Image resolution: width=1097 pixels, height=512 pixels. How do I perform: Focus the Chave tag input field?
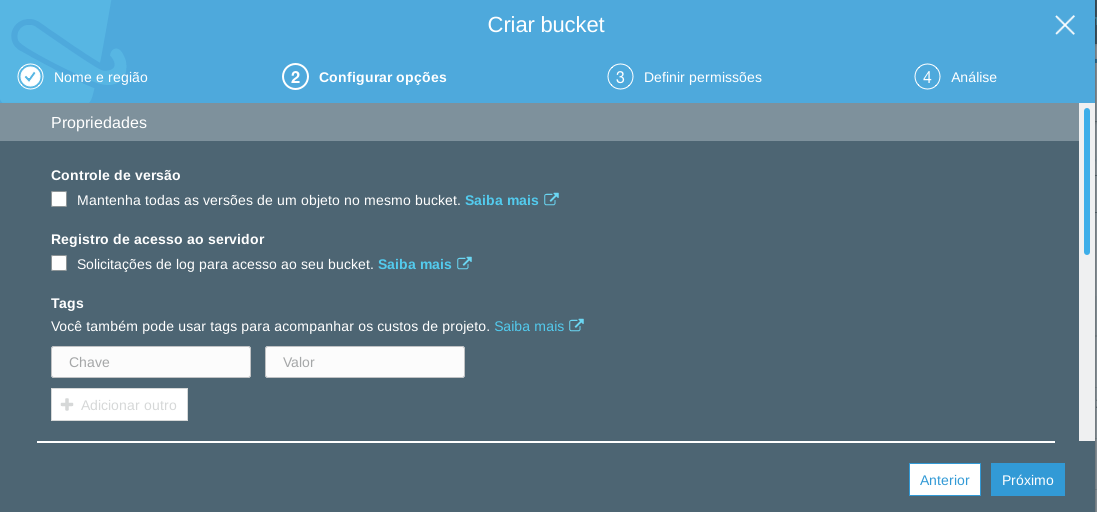(151, 362)
